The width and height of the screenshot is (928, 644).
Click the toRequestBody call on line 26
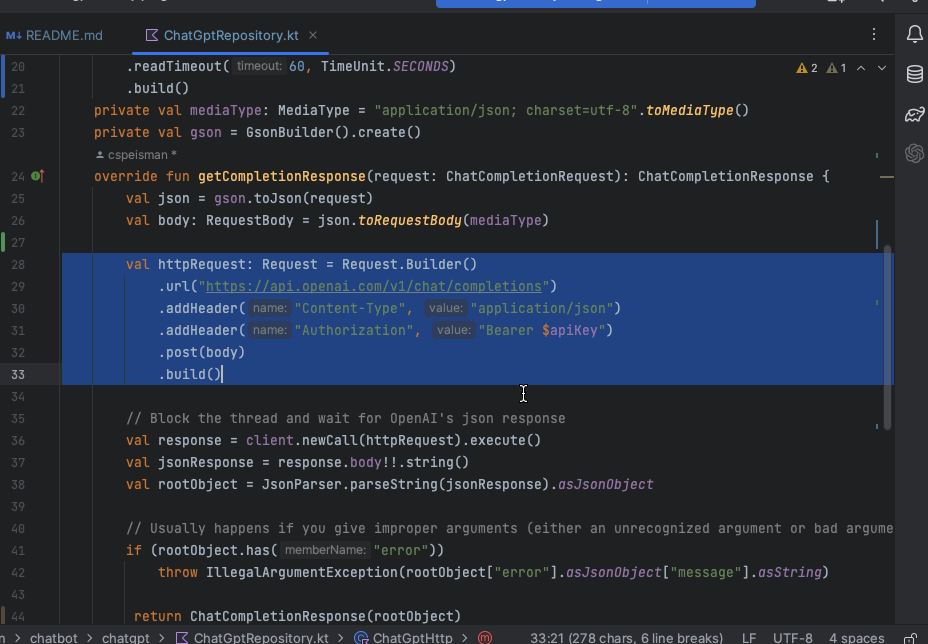(x=410, y=221)
